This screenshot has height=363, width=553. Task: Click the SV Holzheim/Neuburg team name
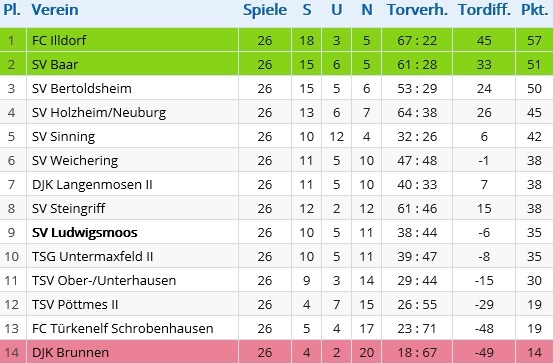pyautogui.click(x=99, y=113)
